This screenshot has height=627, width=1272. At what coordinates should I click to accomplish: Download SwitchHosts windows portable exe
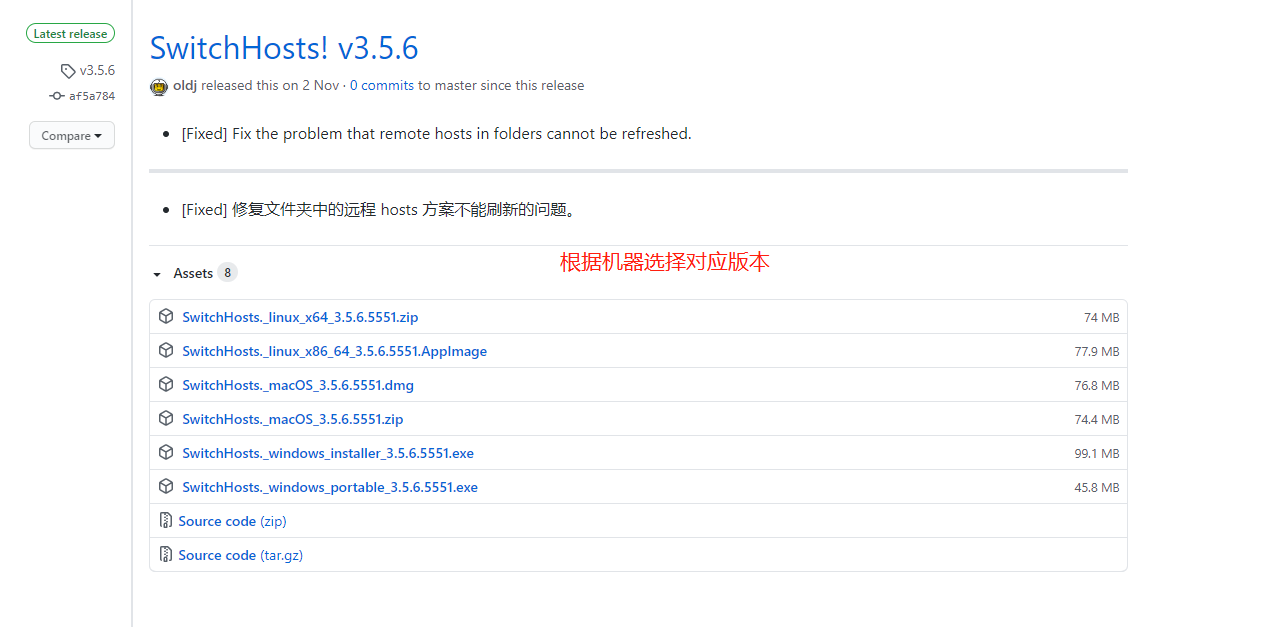pyautogui.click(x=330, y=487)
